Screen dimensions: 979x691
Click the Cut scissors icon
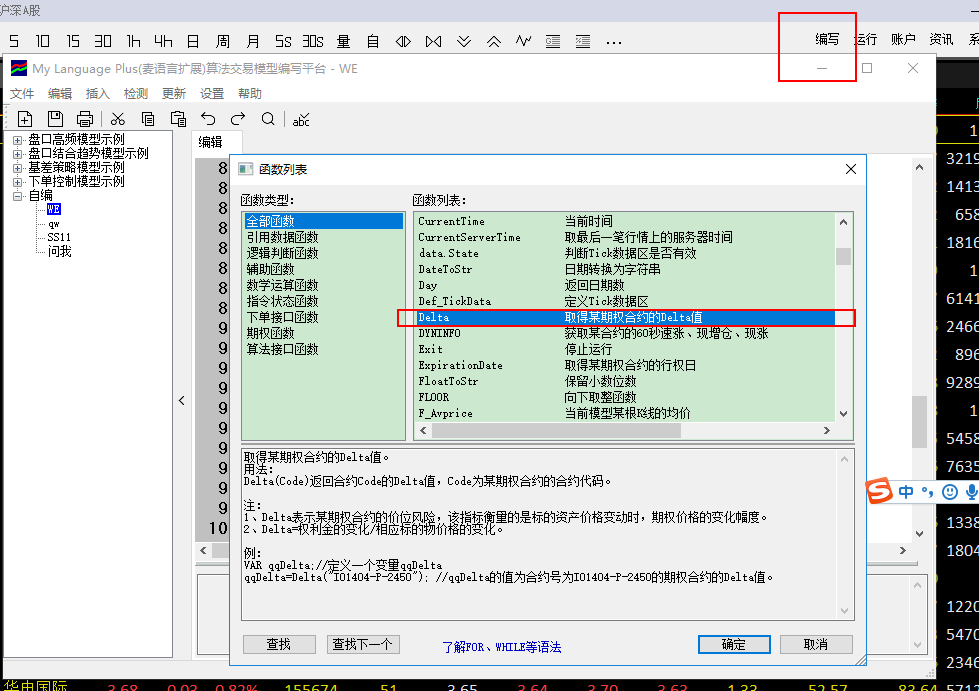(x=118, y=119)
